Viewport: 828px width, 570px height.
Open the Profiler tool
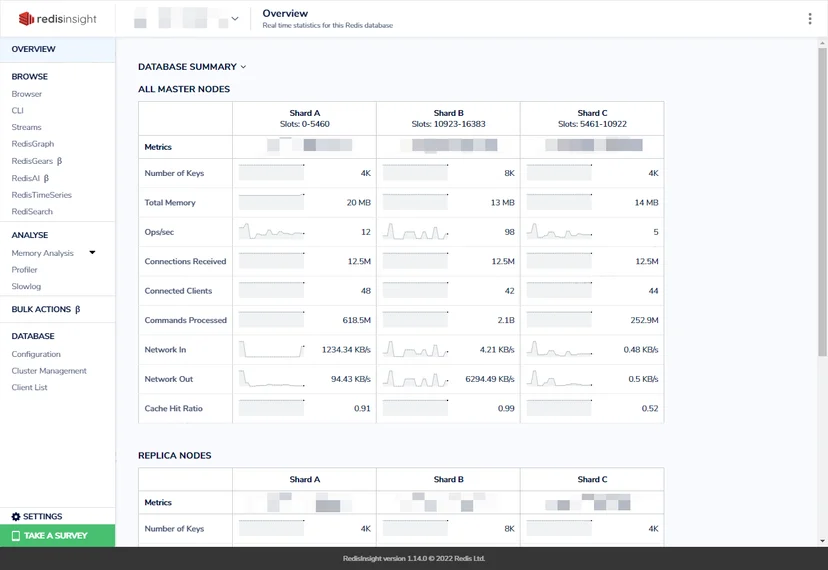24,269
